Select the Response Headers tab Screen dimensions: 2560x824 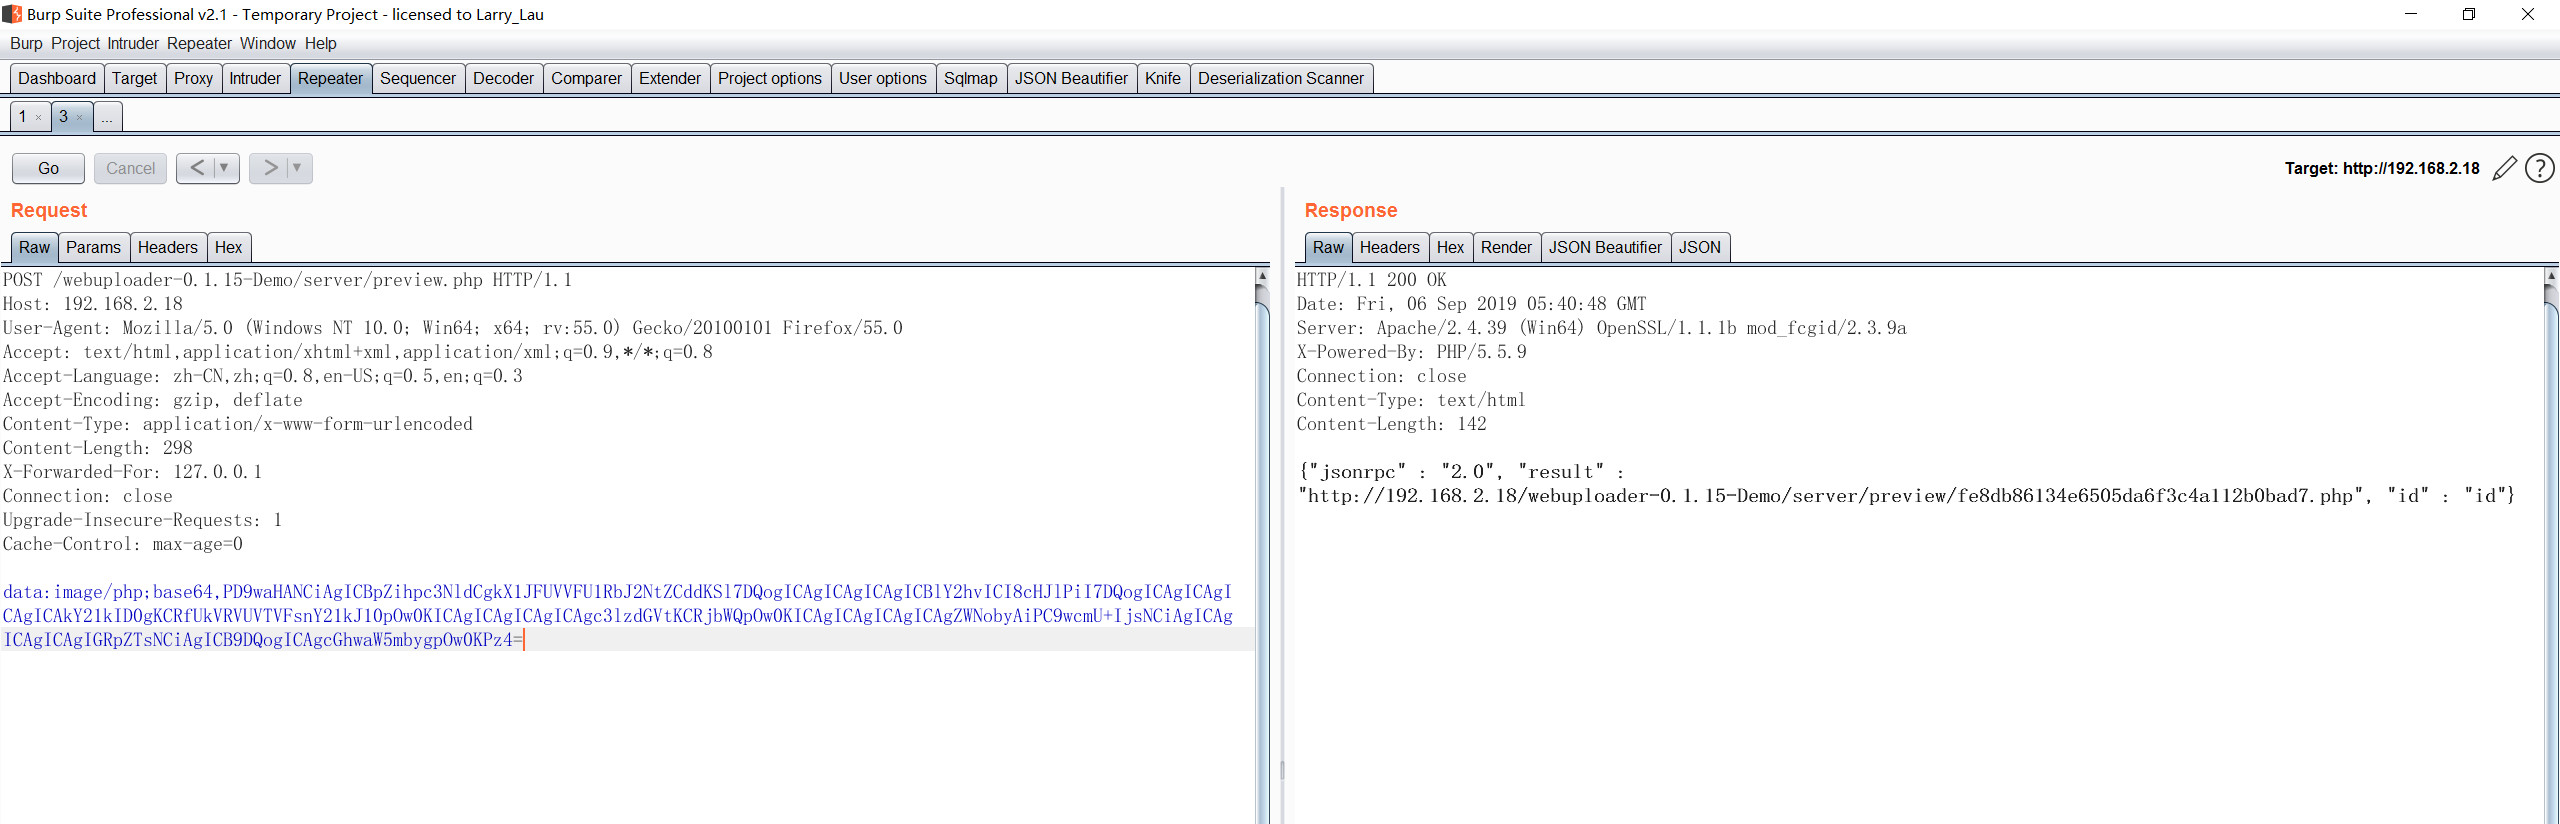[x=1389, y=248]
